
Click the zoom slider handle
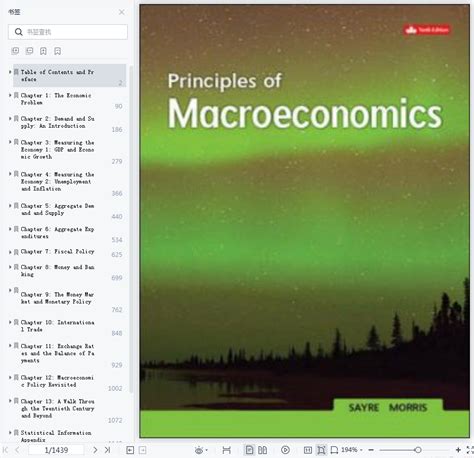click(x=418, y=450)
